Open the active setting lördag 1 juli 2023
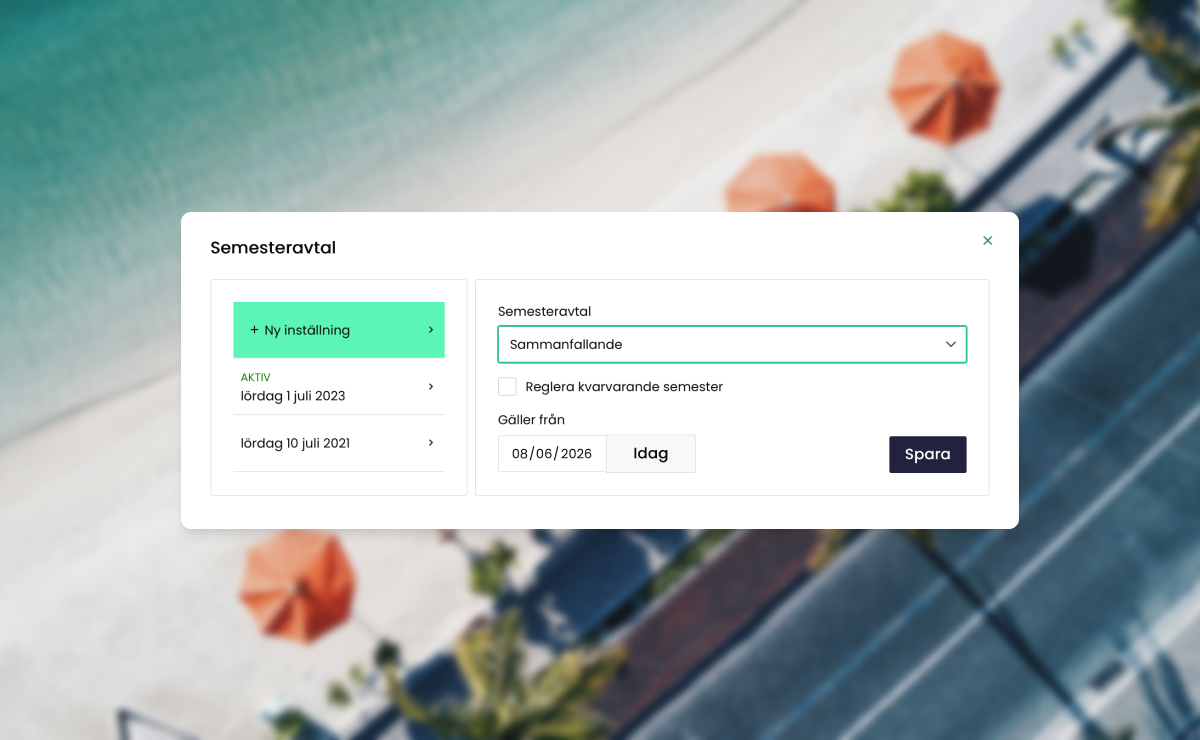Image resolution: width=1200 pixels, height=740 pixels. tap(339, 387)
